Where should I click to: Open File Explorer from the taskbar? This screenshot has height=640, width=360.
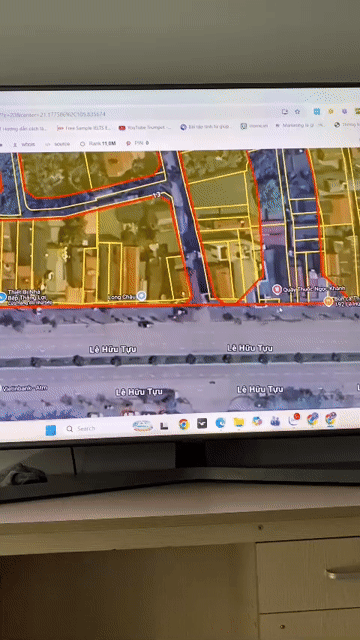pos(239,422)
